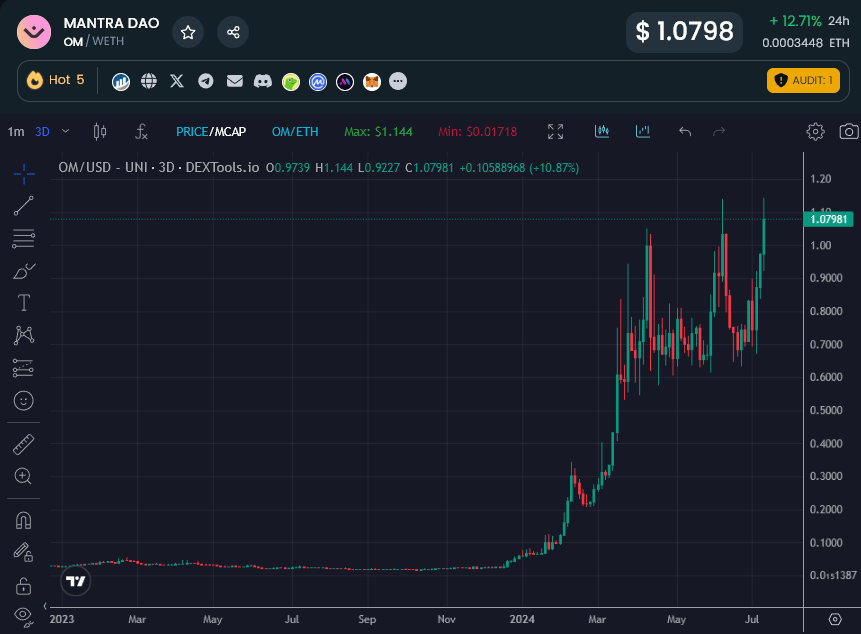Open the emoji icons tool

tap(24, 401)
